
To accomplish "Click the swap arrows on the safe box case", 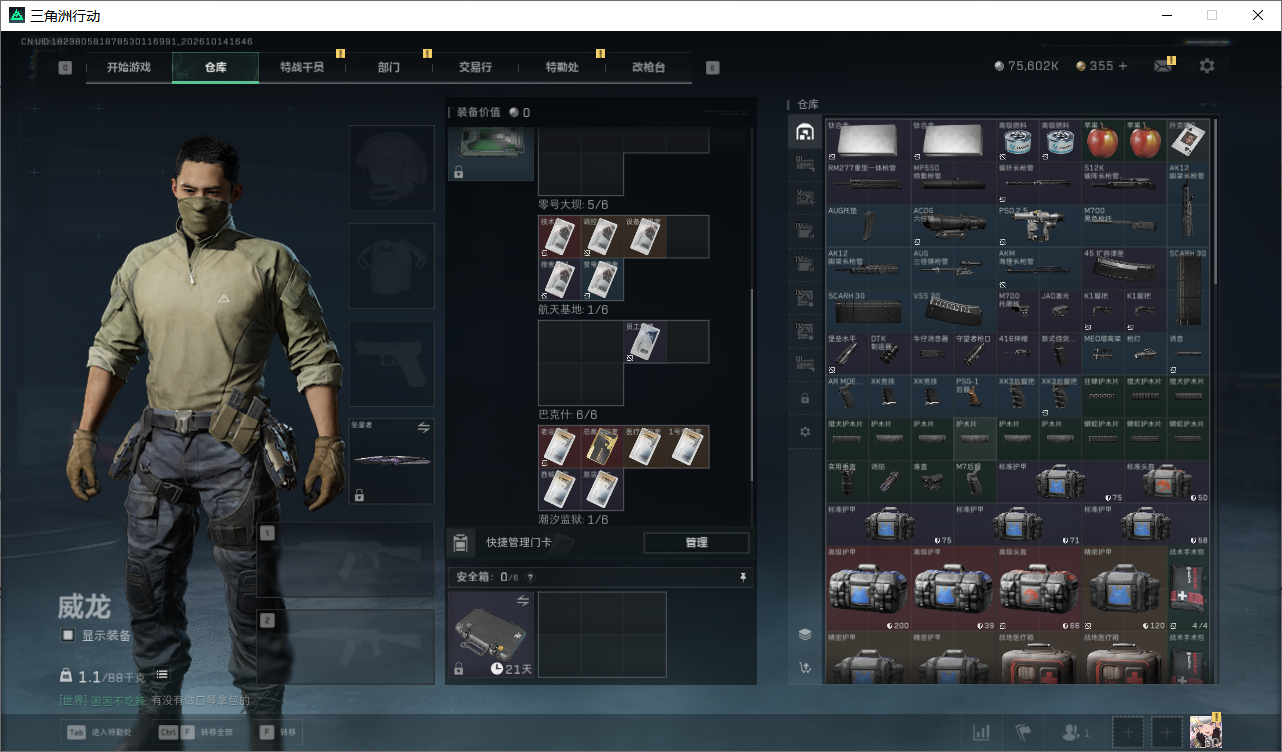I will point(522,601).
